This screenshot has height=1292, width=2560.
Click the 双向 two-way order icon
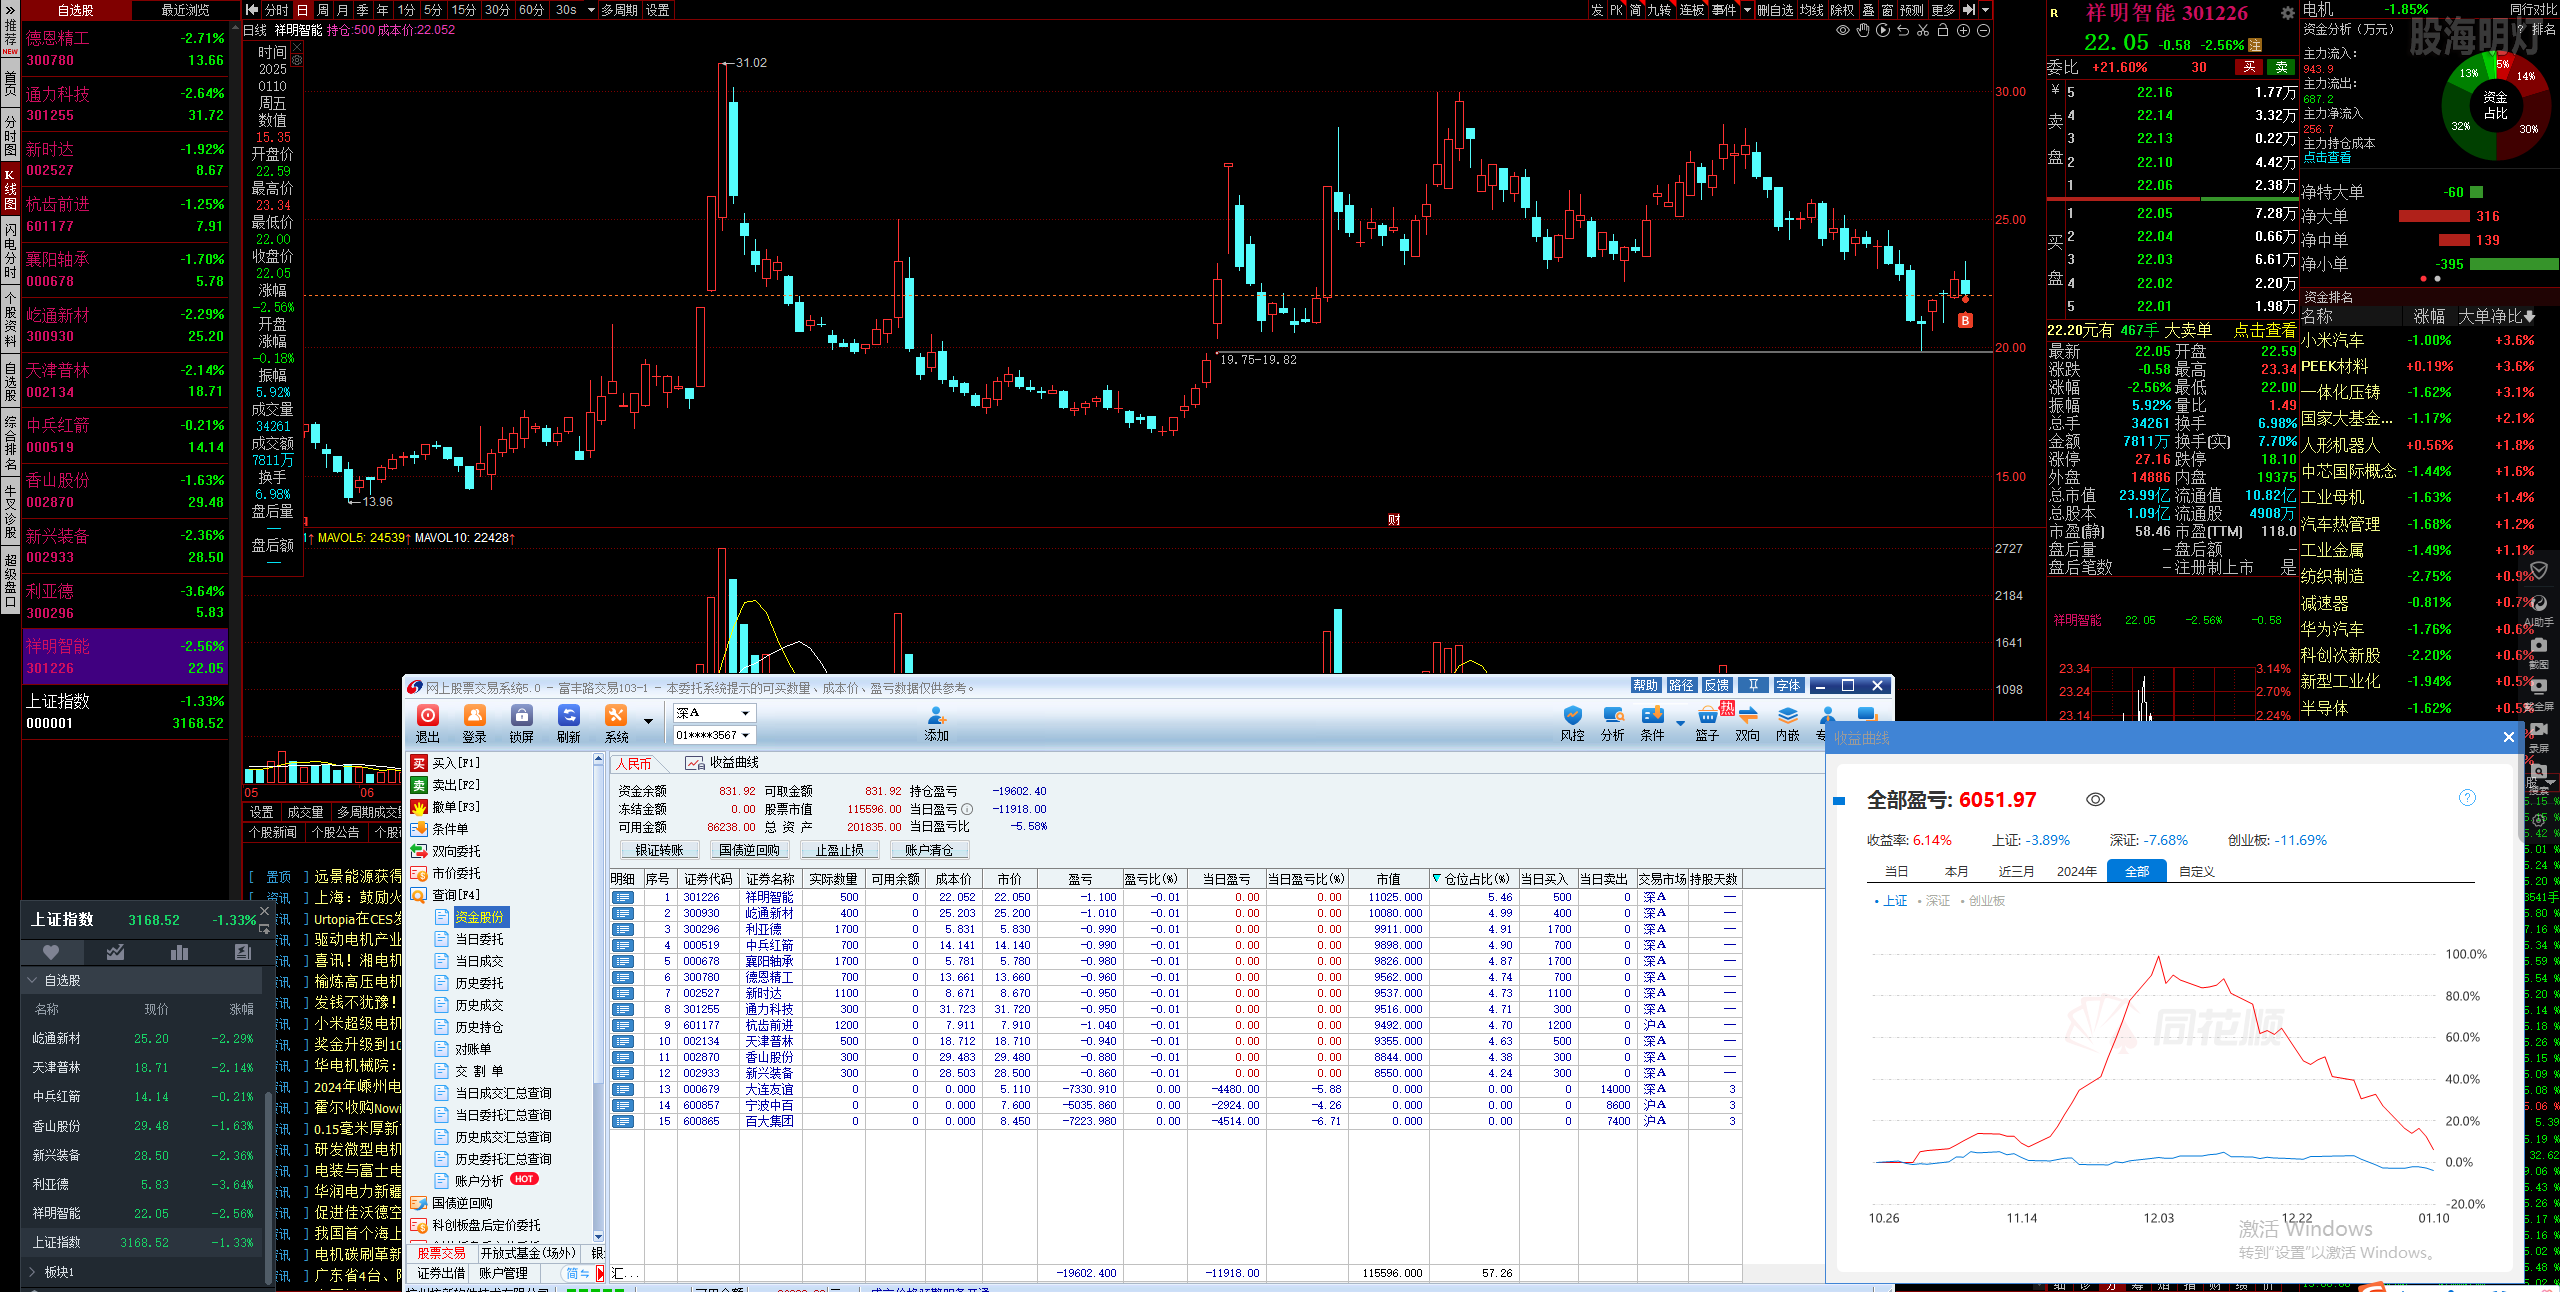1748,724
